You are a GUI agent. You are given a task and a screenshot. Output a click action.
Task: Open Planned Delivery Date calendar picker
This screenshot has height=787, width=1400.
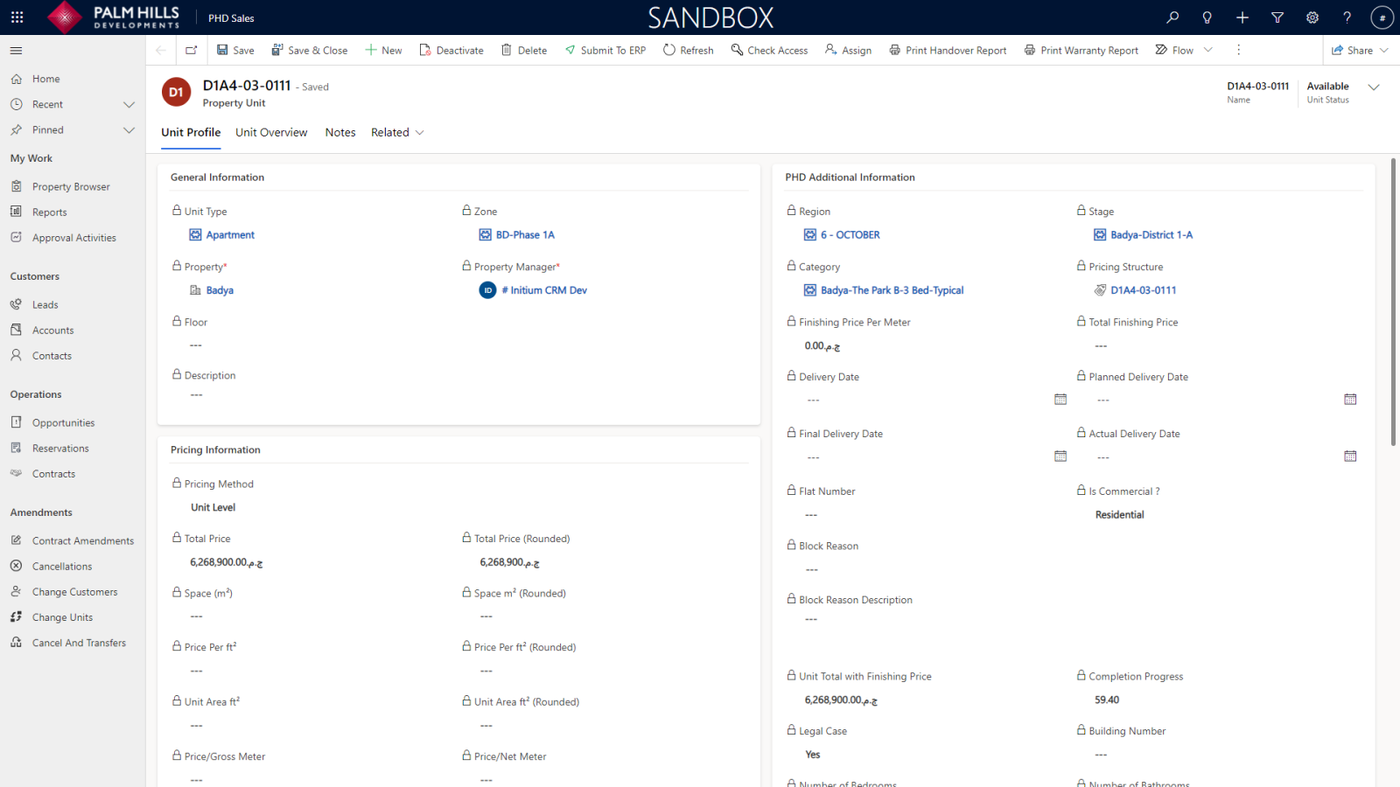pos(1350,399)
